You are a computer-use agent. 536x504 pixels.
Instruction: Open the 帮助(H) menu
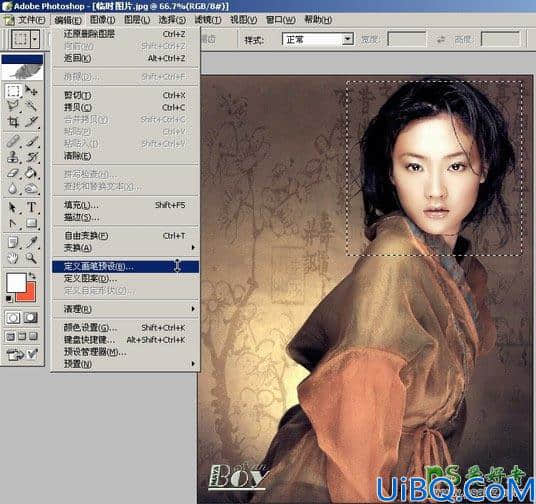pos(318,20)
